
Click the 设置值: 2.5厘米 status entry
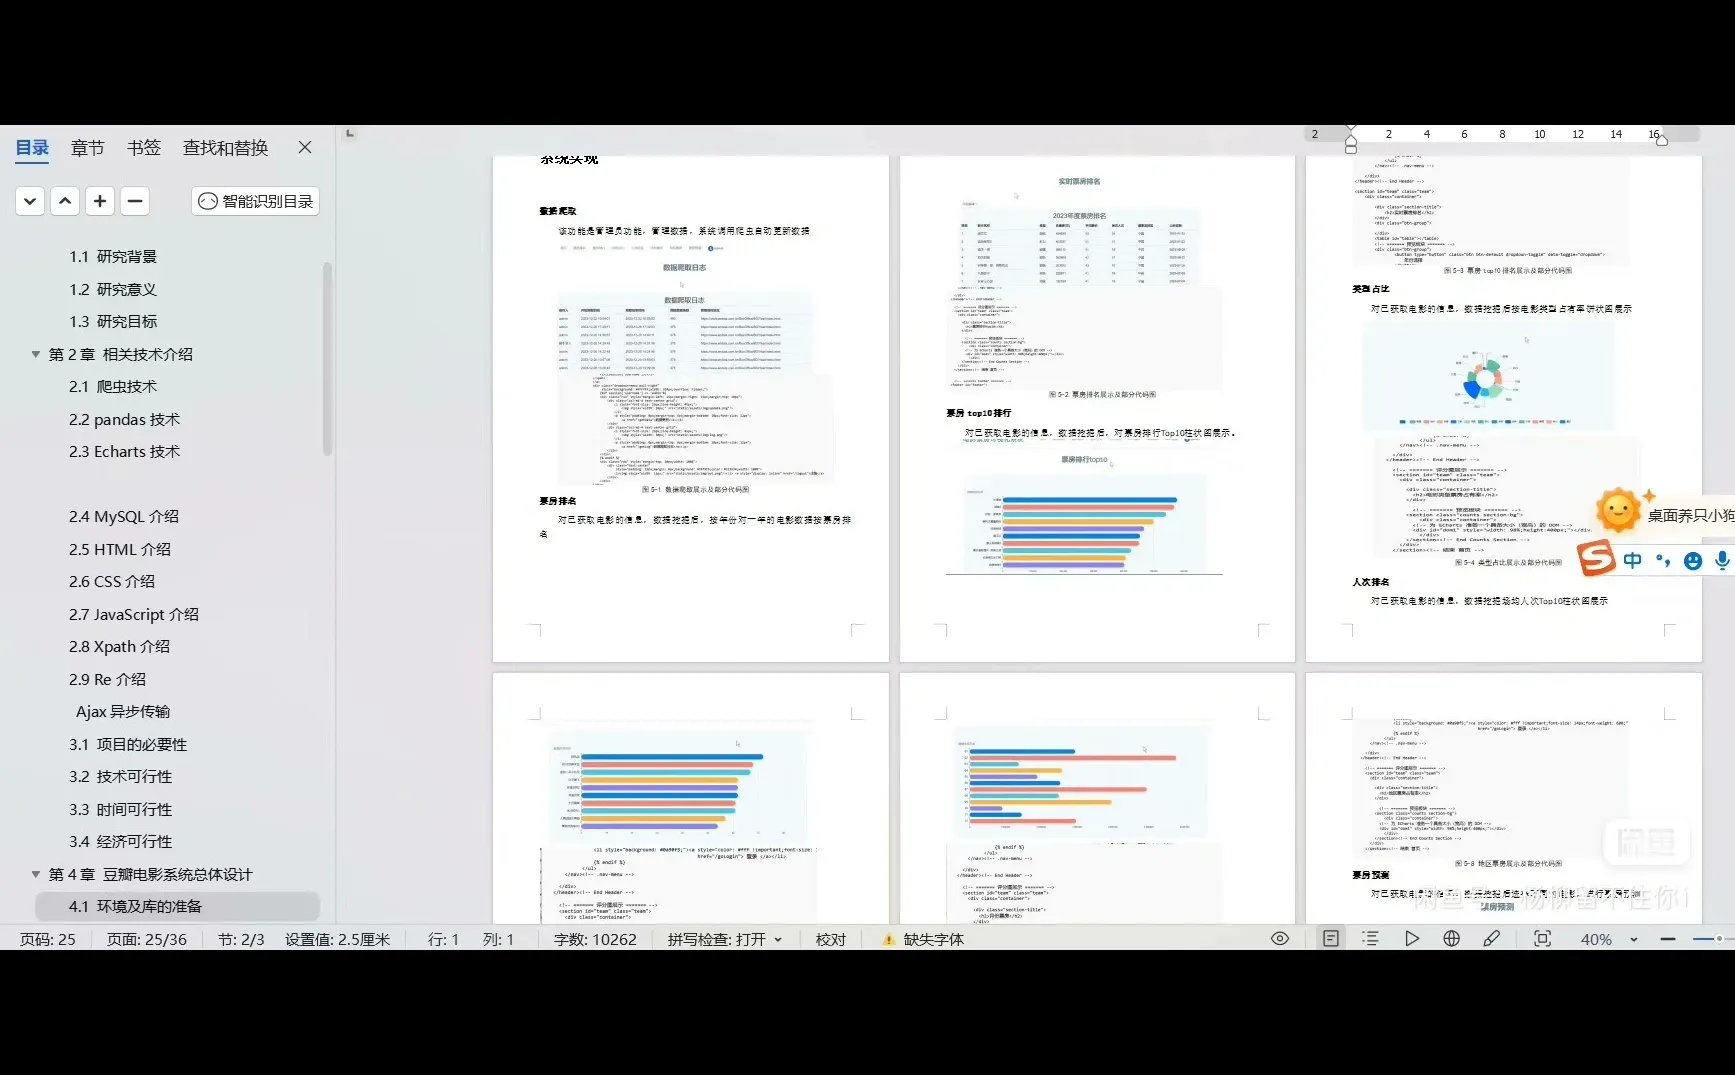click(x=338, y=940)
